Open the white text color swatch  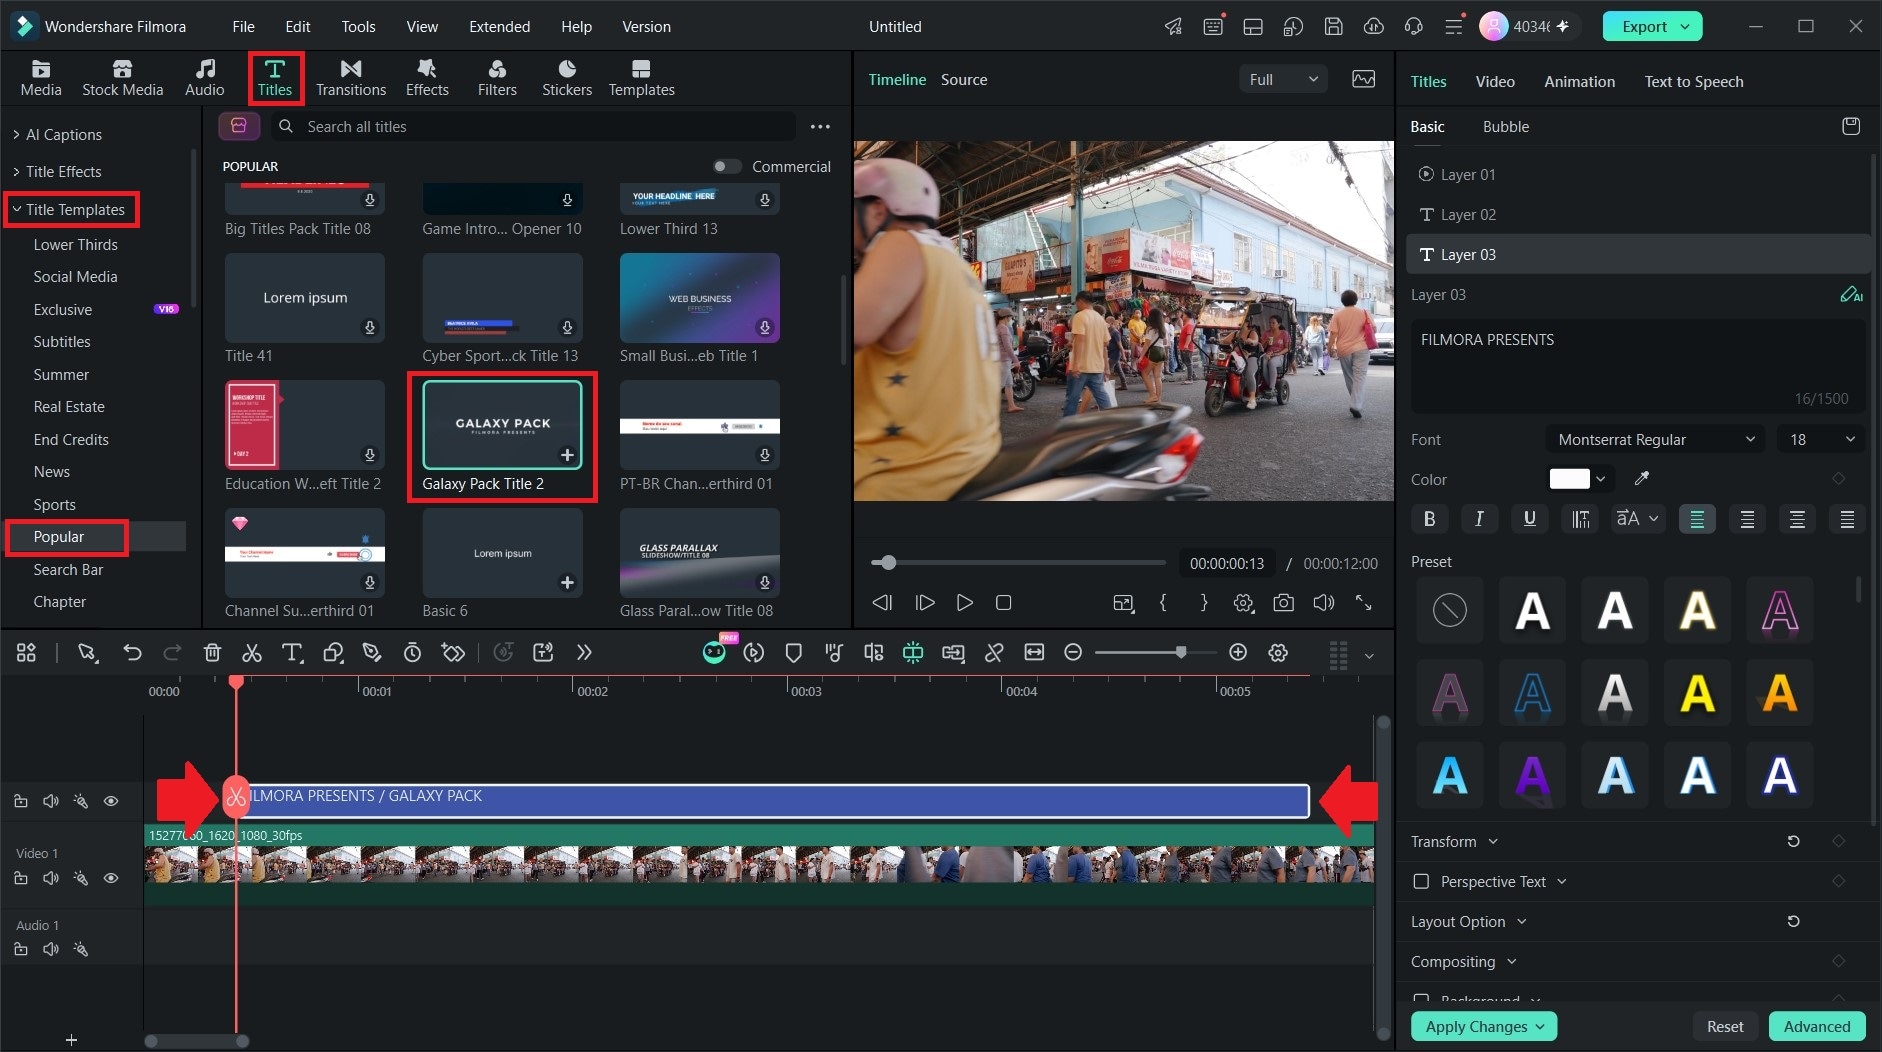coord(1569,479)
